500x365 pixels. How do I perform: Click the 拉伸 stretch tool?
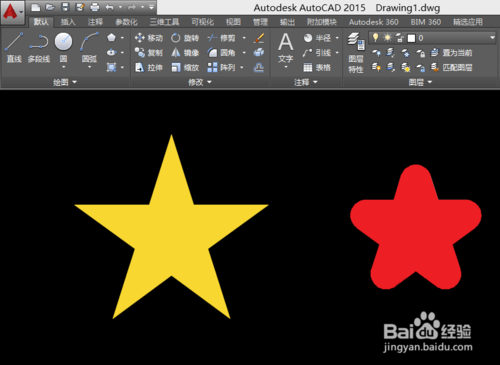coord(149,67)
